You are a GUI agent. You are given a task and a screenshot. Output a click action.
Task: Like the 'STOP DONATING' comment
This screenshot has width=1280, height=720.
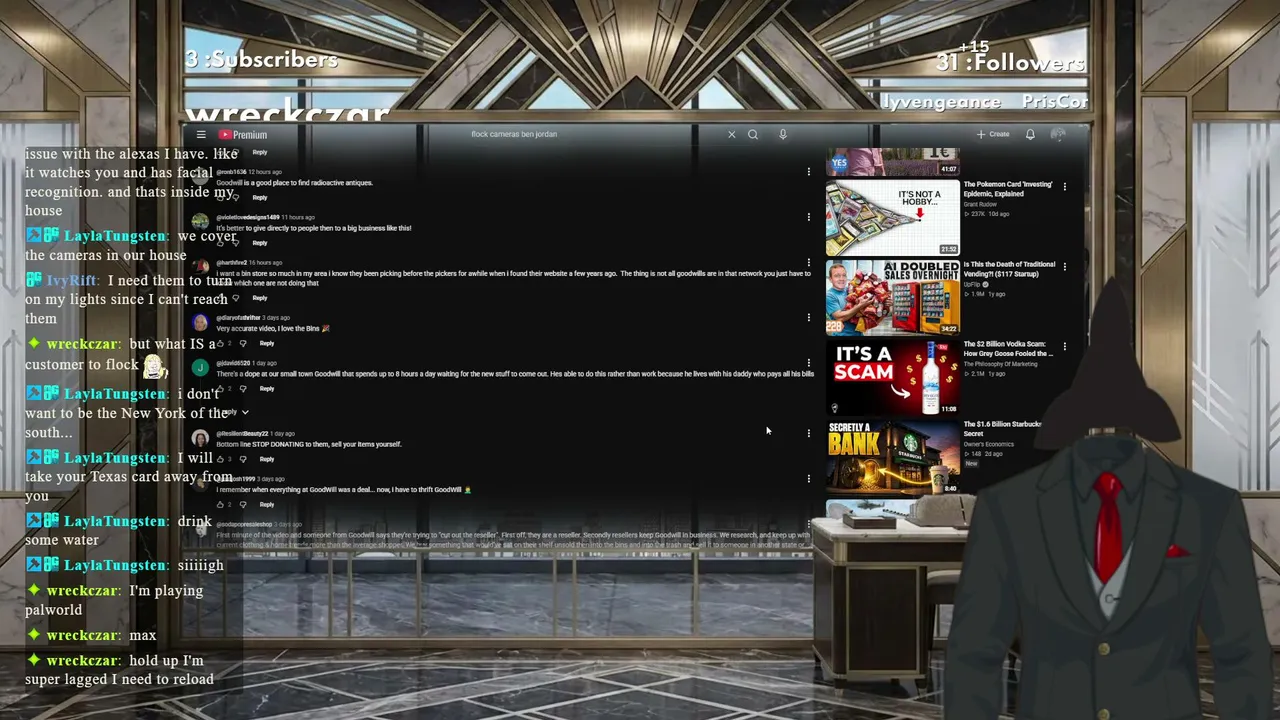coord(220,459)
